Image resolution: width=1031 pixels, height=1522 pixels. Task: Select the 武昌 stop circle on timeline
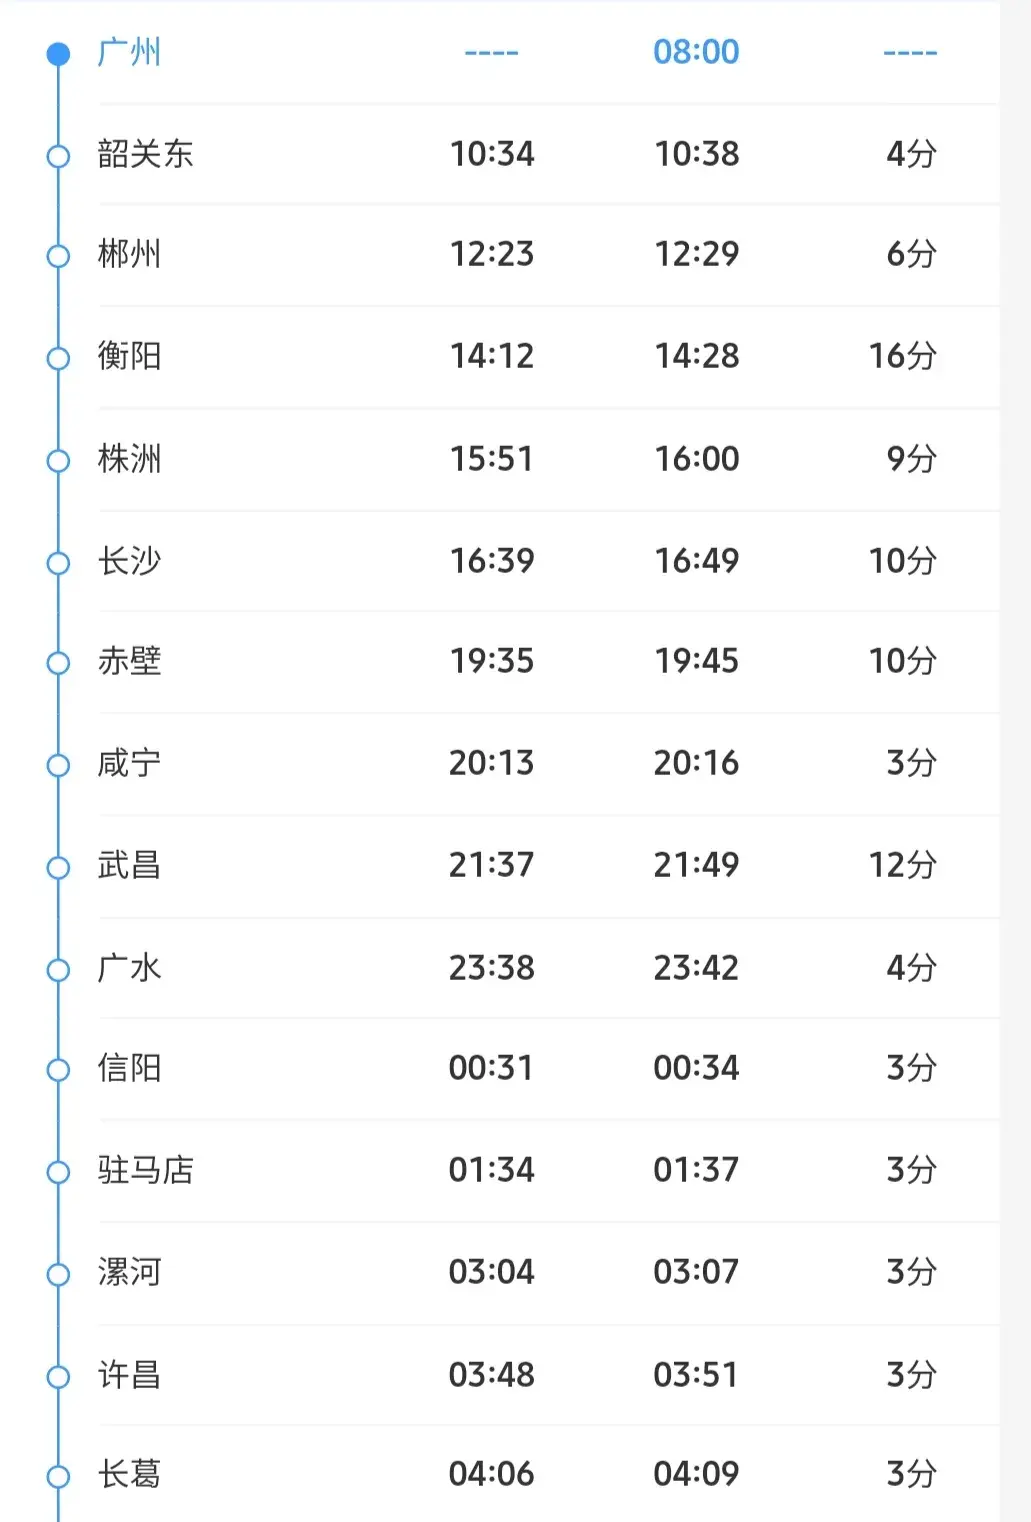click(x=59, y=867)
